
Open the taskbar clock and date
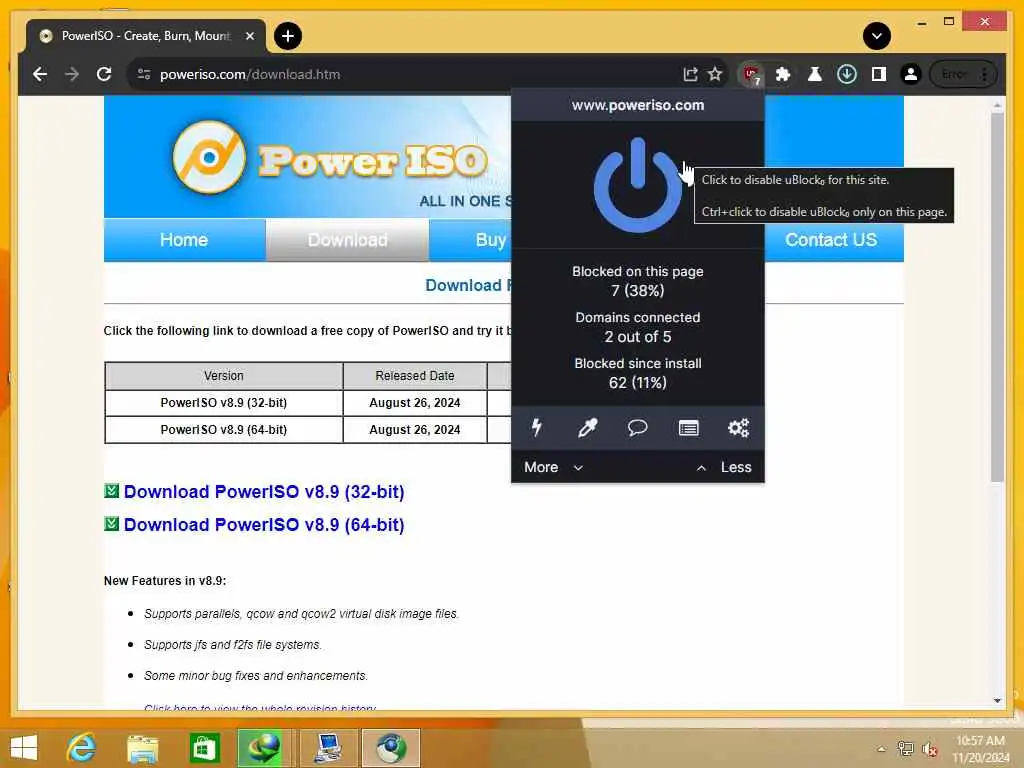(980, 749)
